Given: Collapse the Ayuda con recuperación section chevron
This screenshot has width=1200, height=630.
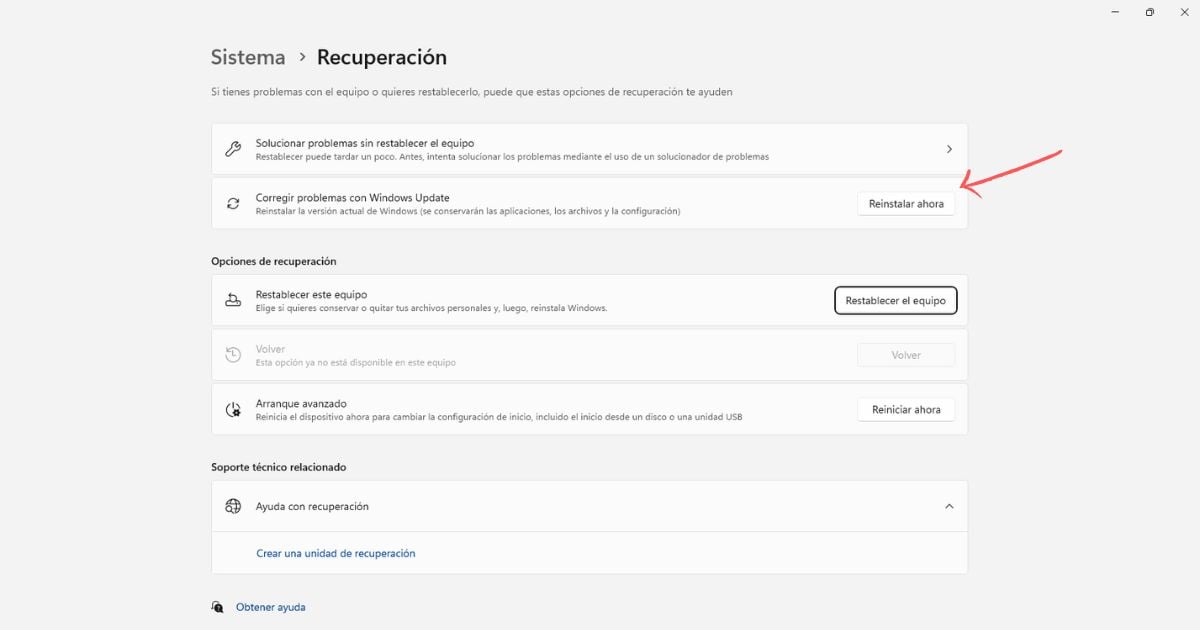Looking at the screenshot, I should [x=949, y=506].
